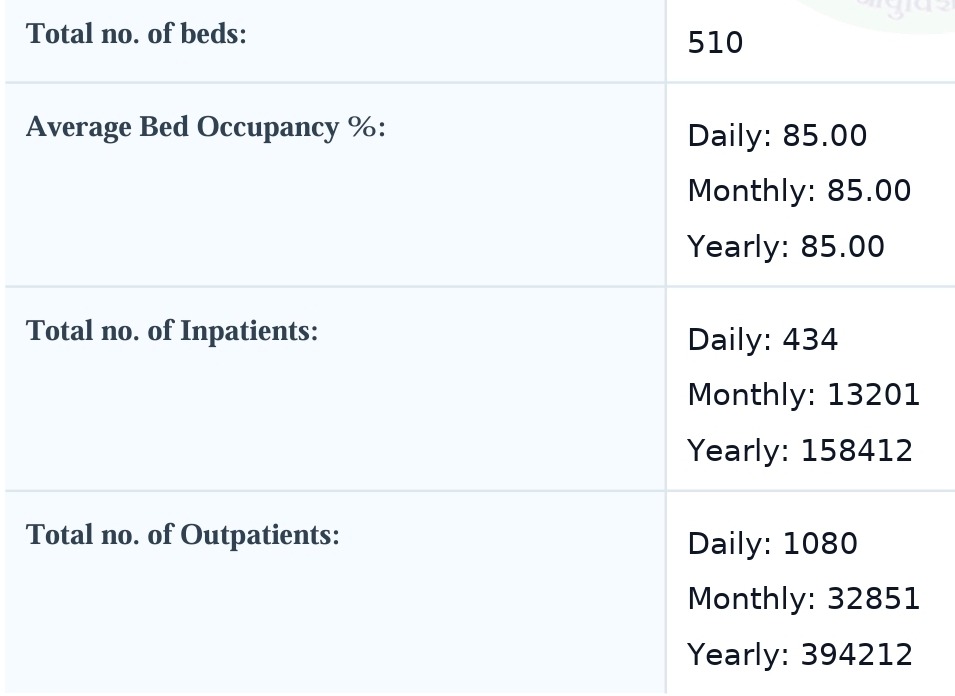Image resolution: width=955 pixels, height=696 pixels.
Task: Click the blank area below Average Bed Occupancy label
Action: coord(300,220)
